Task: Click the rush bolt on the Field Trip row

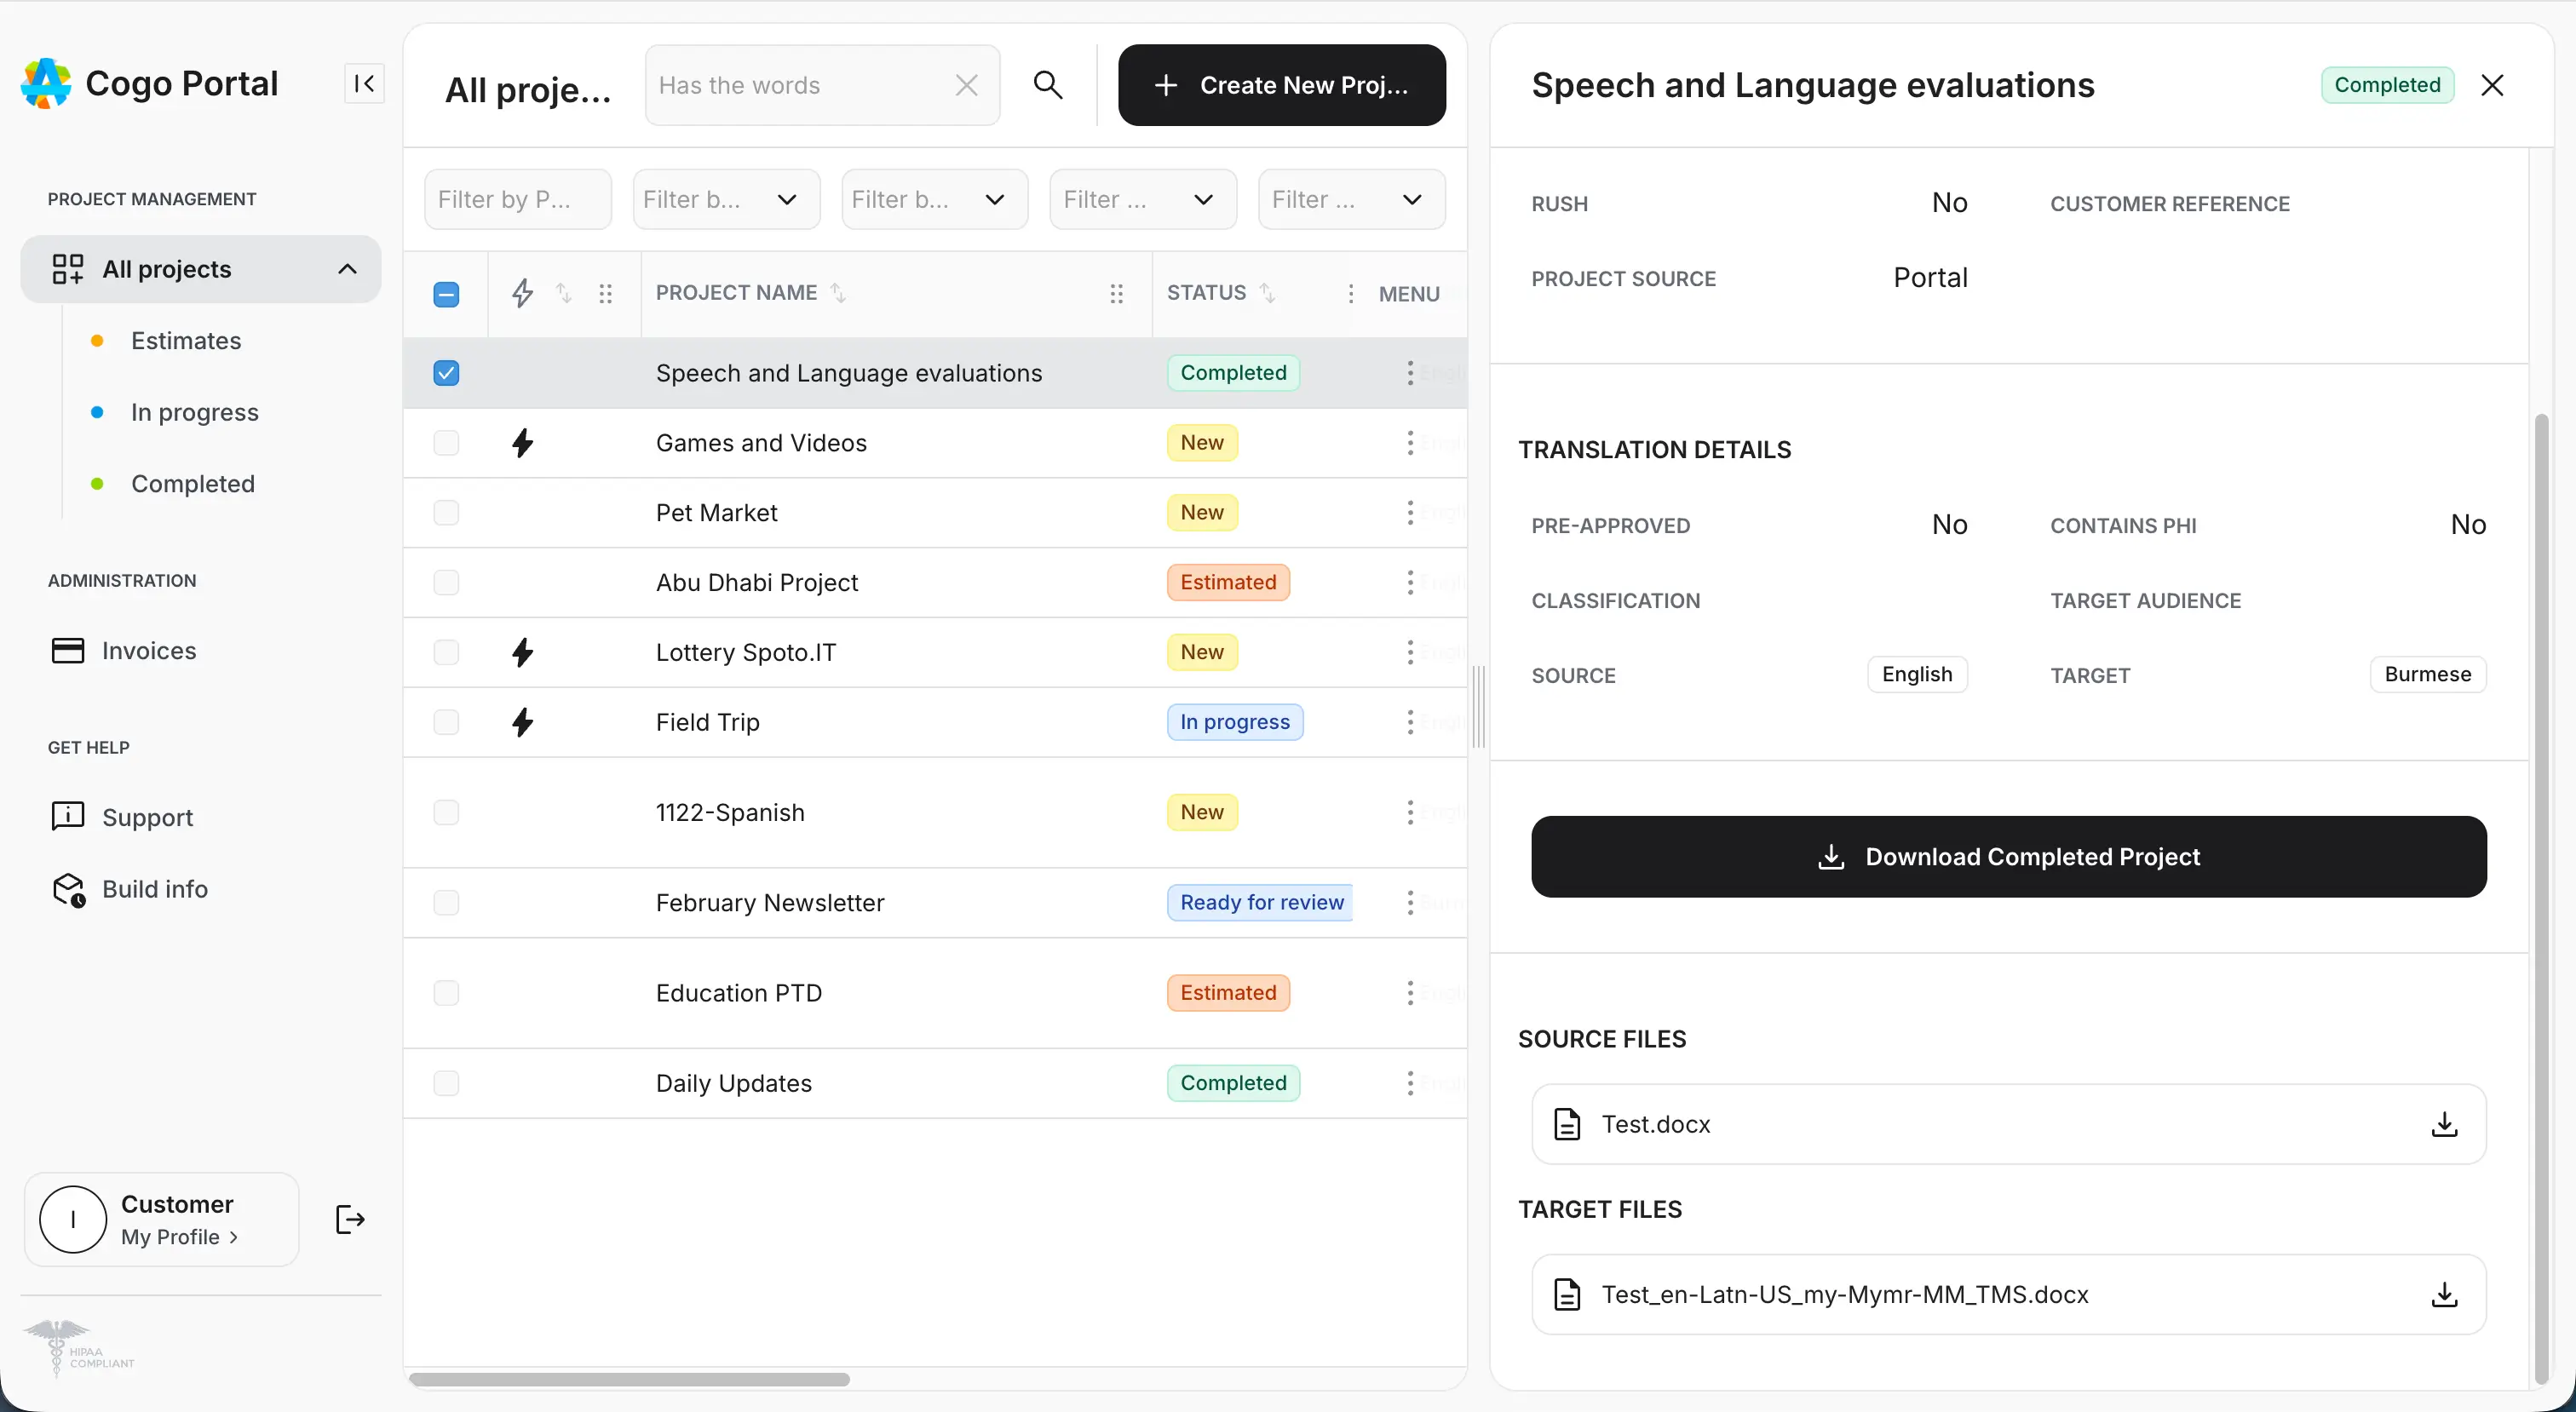Action: click(x=522, y=722)
